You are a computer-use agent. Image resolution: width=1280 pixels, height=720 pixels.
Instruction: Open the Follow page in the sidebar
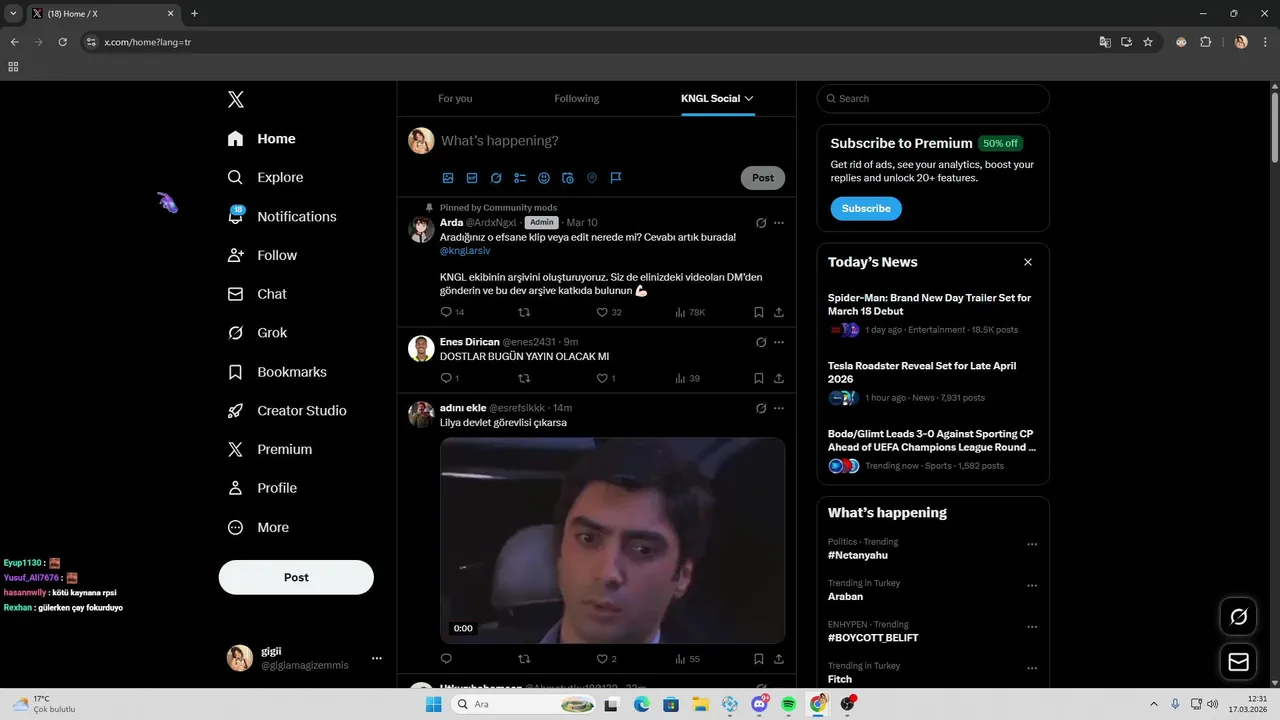pos(262,255)
